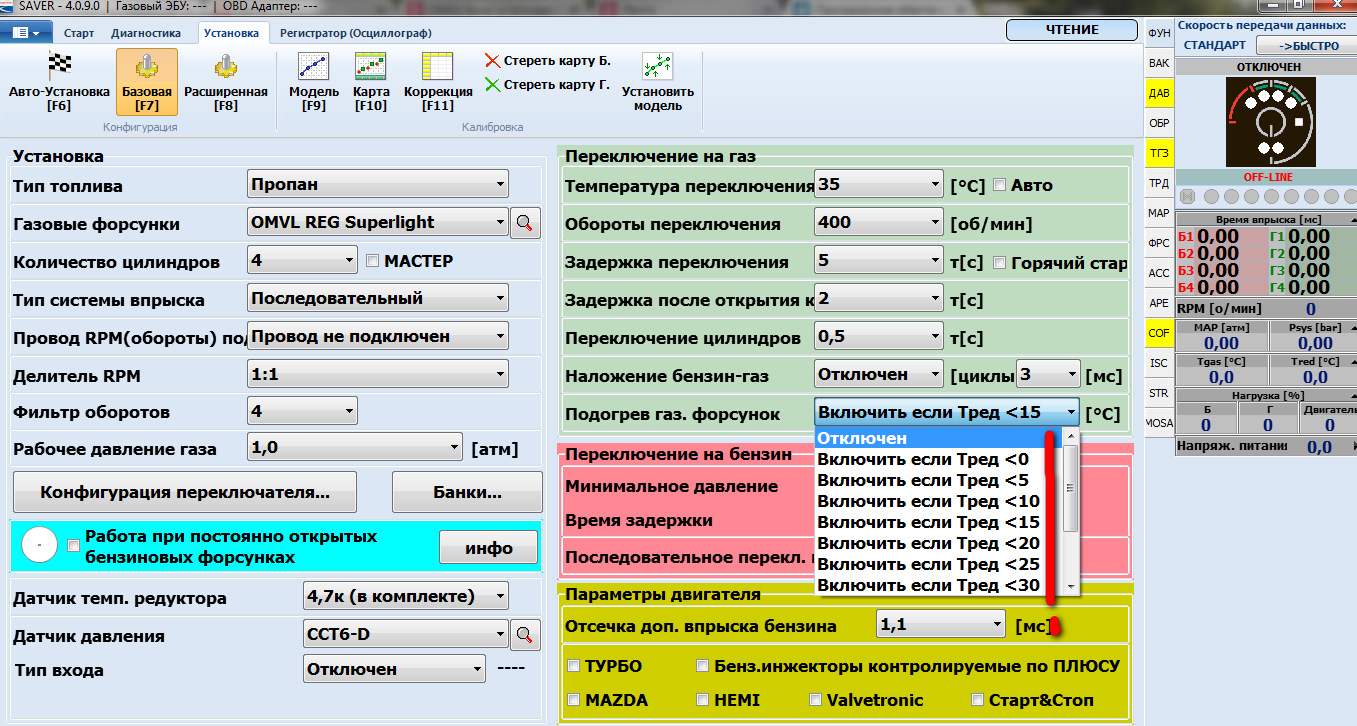Toggle Авто switching temperature checkbox
Screen dimensions: 1357x726
[x=999, y=185]
